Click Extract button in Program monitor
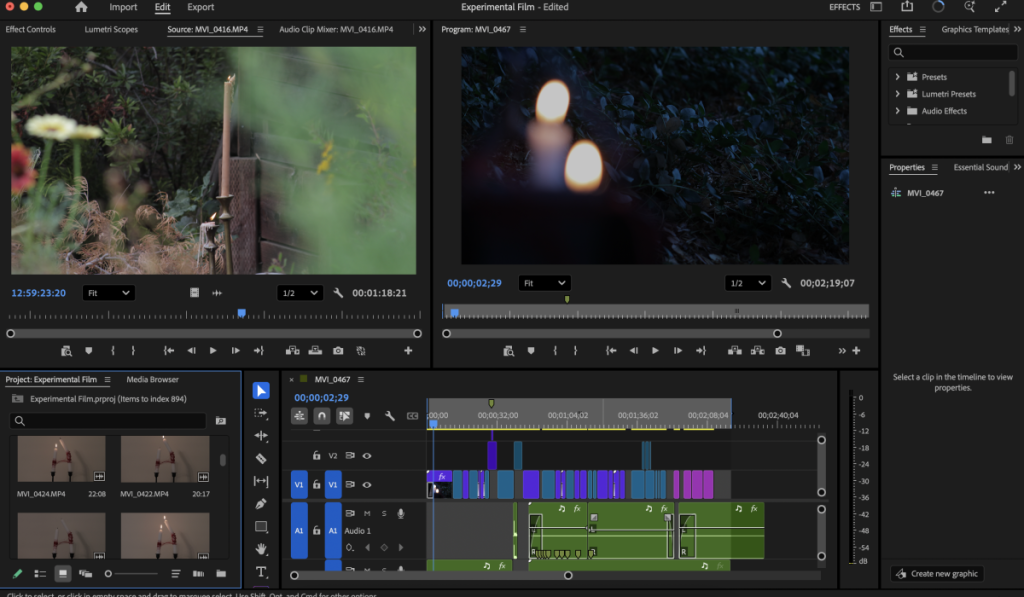Viewport: 1024px width, 597px height. pyautogui.click(x=758, y=351)
